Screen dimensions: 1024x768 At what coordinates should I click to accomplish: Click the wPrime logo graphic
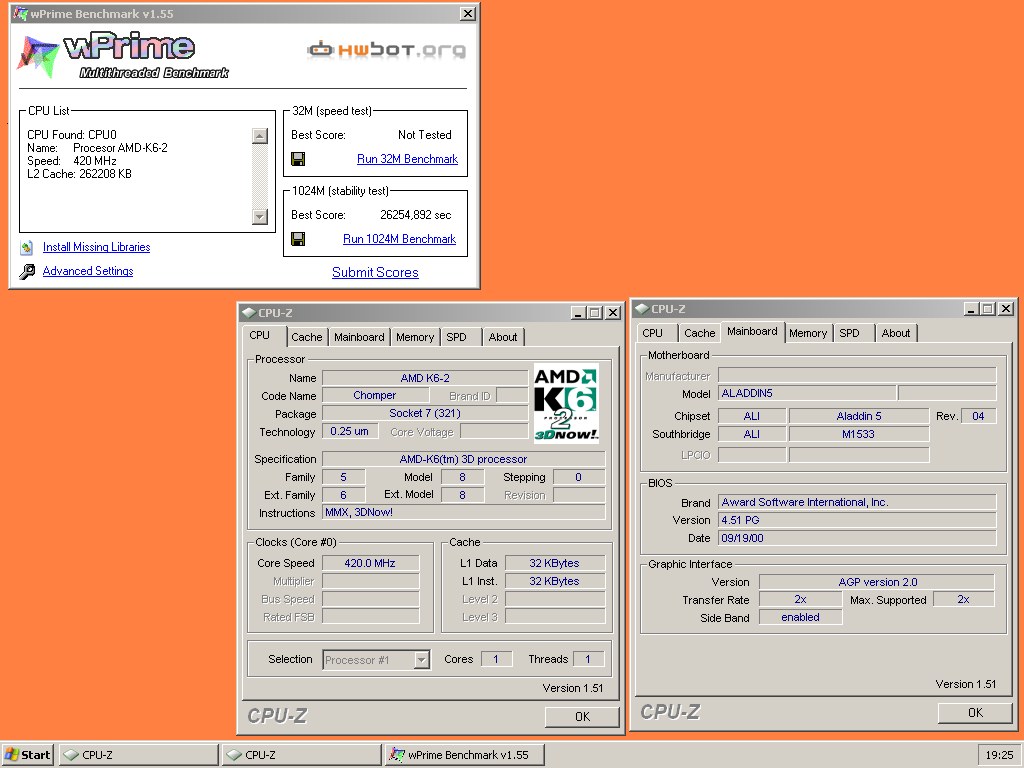(124, 56)
